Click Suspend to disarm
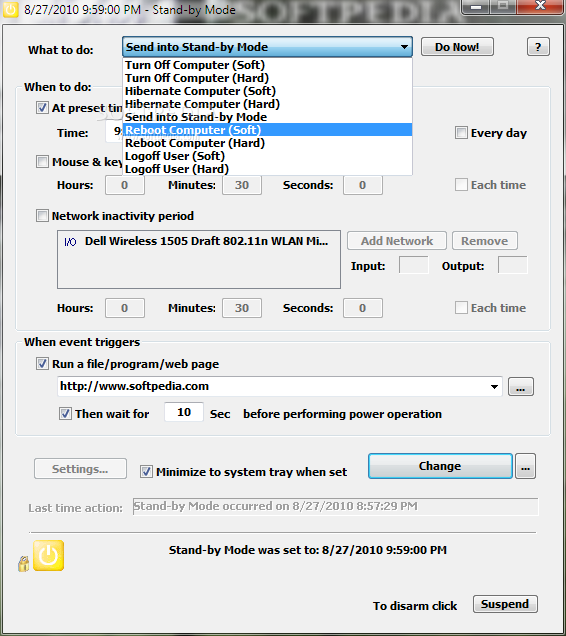Image resolution: width=566 pixels, height=636 pixels. (505, 604)
